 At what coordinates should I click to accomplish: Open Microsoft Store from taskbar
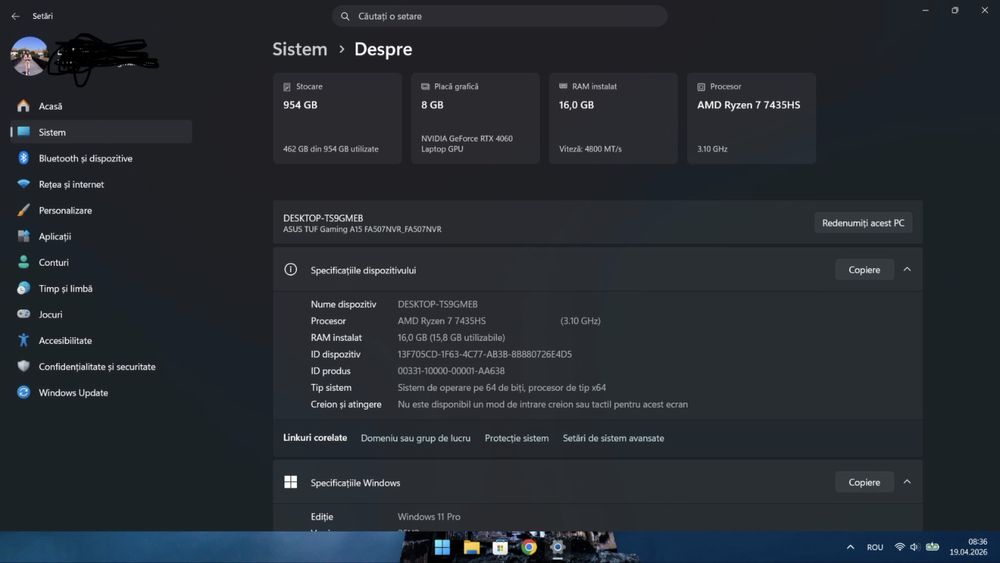pyautogui.click(x=500, y=547)
